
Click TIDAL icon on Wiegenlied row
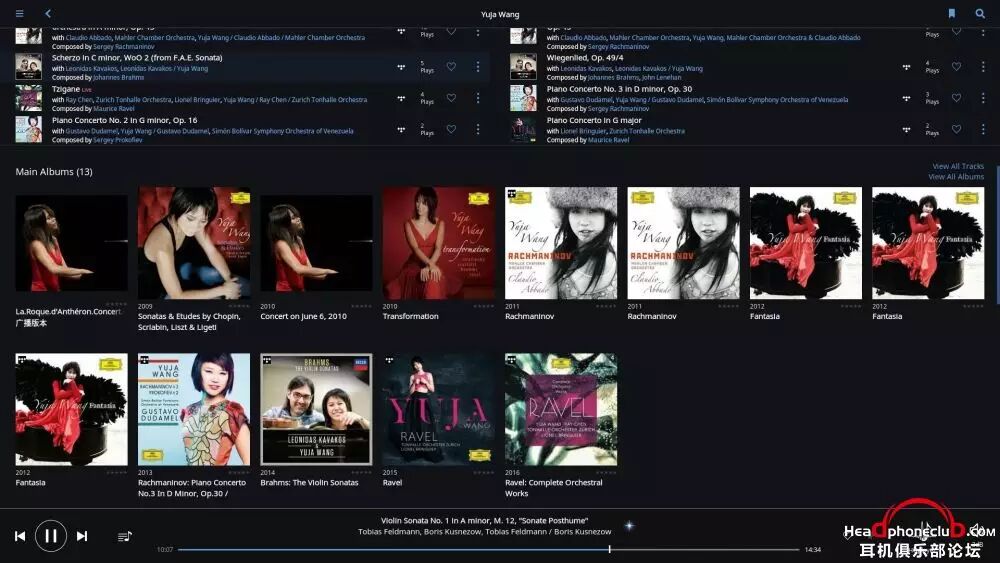[x=906, y=67]
